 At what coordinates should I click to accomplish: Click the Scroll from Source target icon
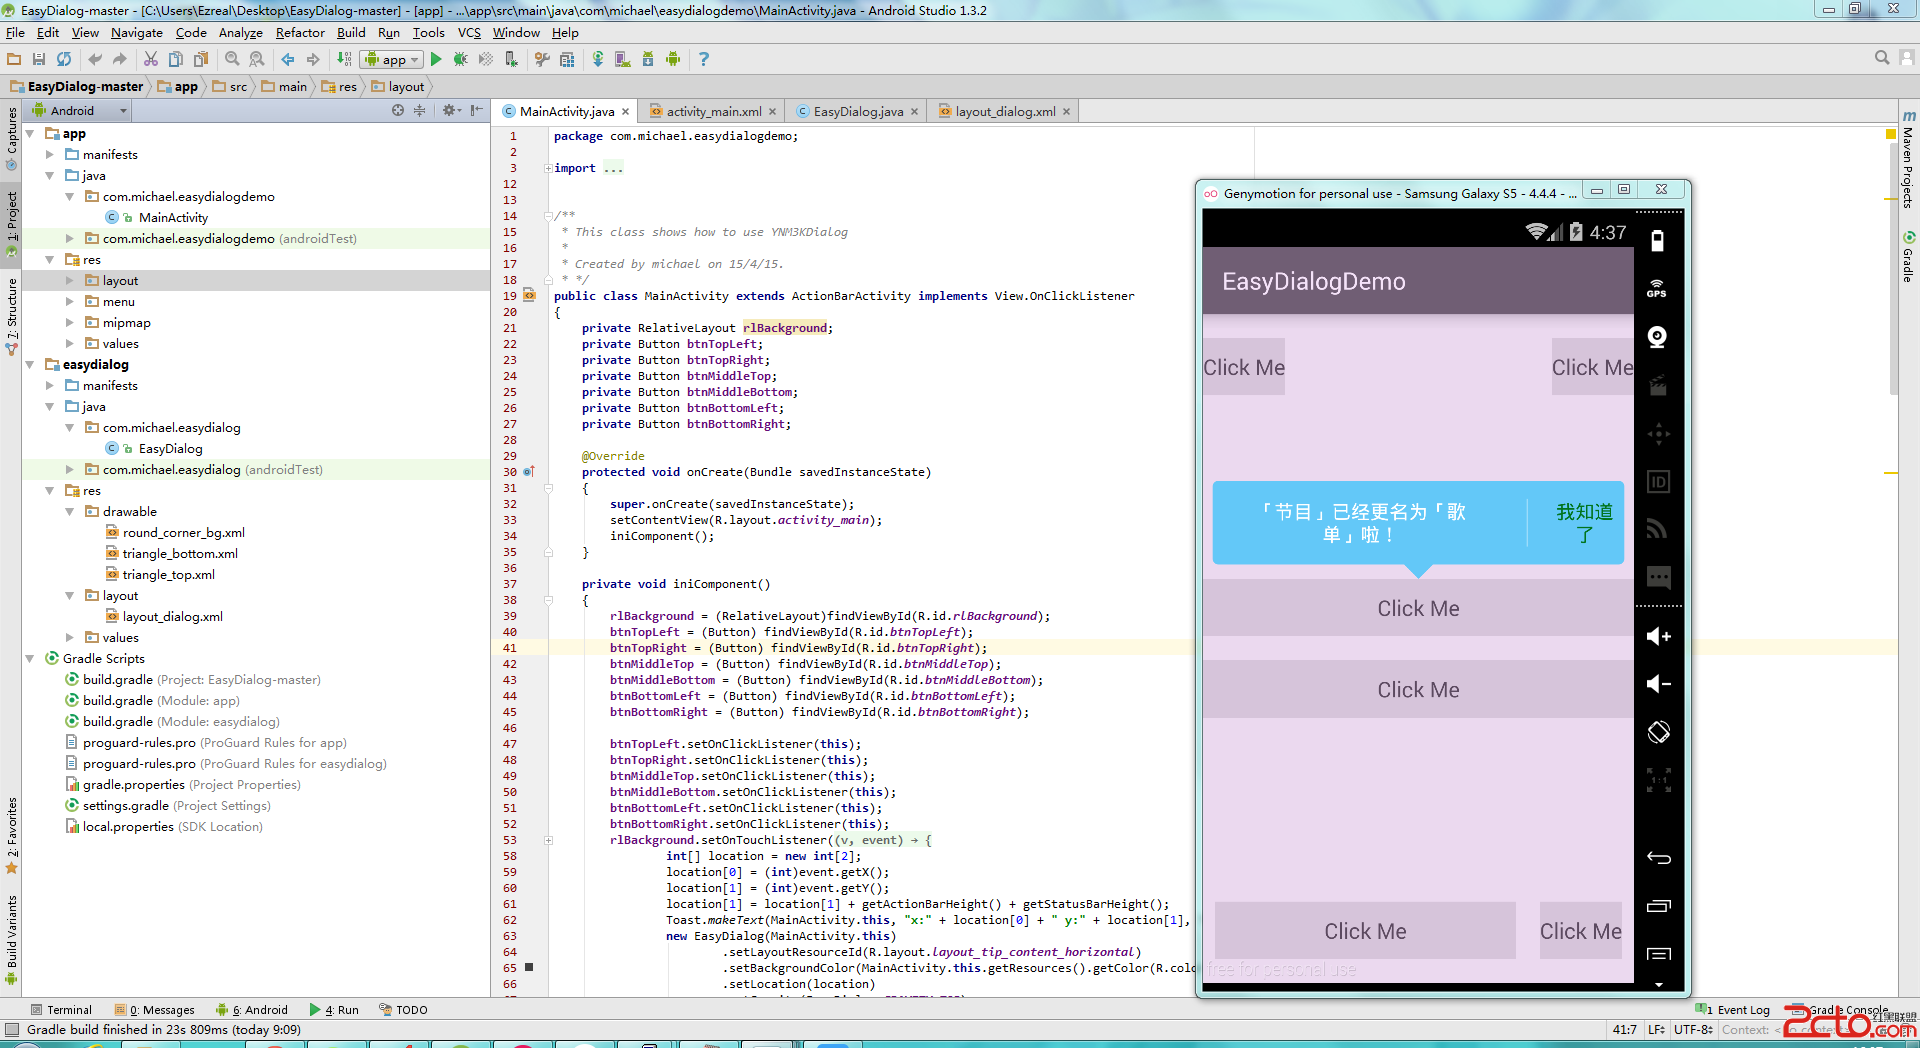click(x=398, y=110)
